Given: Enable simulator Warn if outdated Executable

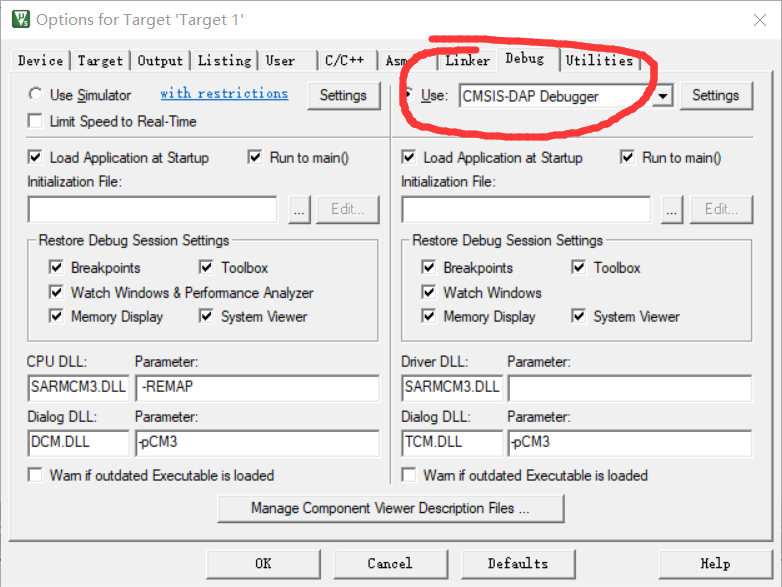Looking at the screenshot, I should [35, 475].
